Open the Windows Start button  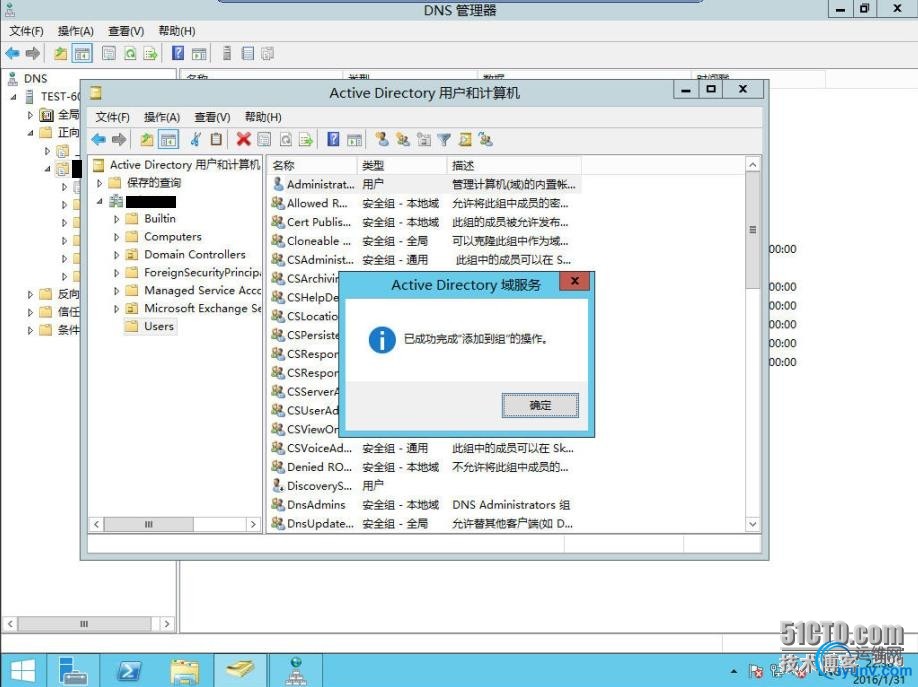click(x=23, y=671)
